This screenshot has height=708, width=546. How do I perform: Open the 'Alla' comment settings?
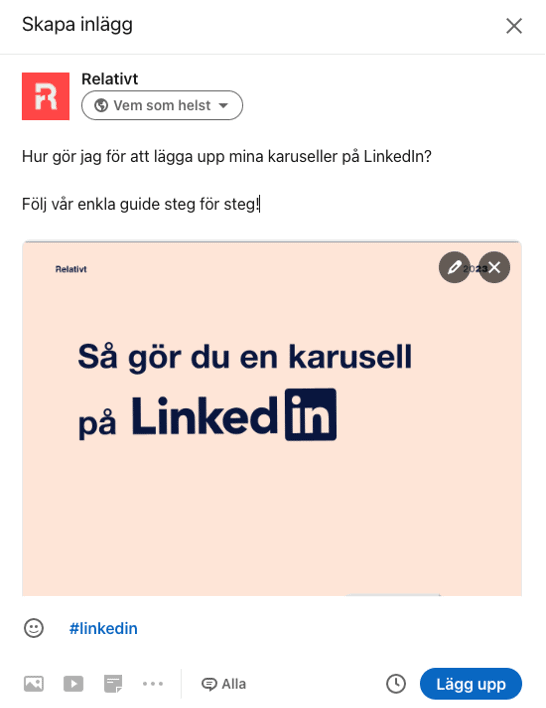(x=224, y=684)
